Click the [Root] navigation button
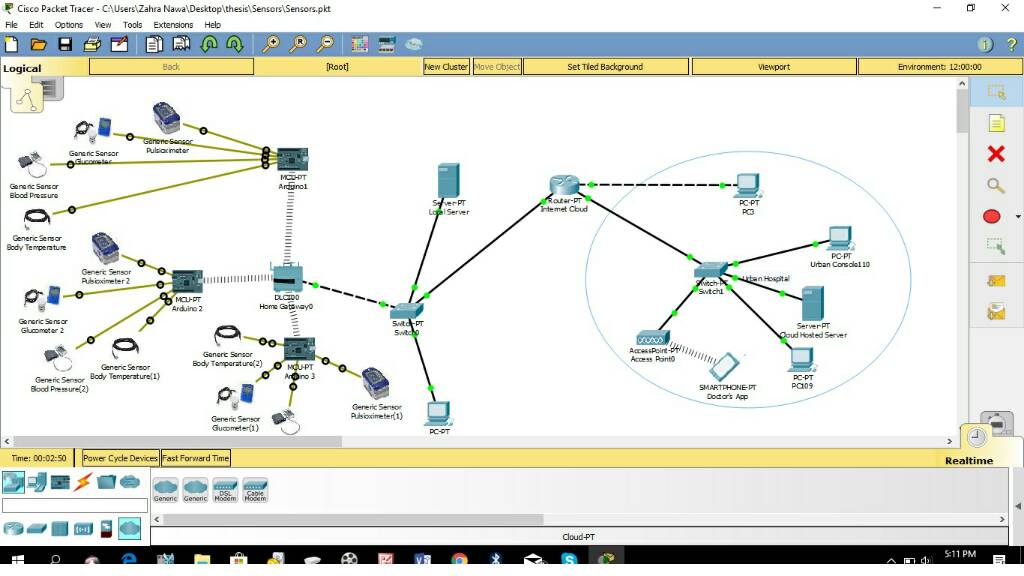1024x576 pixels. pos(338,67)
